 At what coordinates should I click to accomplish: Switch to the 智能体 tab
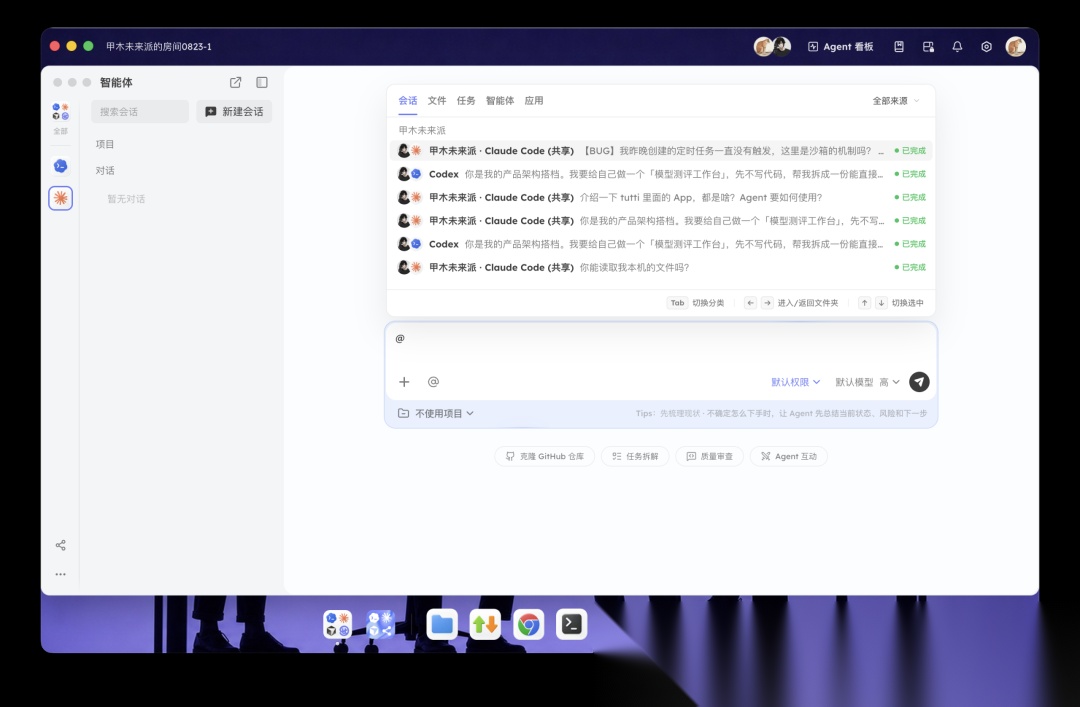[x=499, y=101]
